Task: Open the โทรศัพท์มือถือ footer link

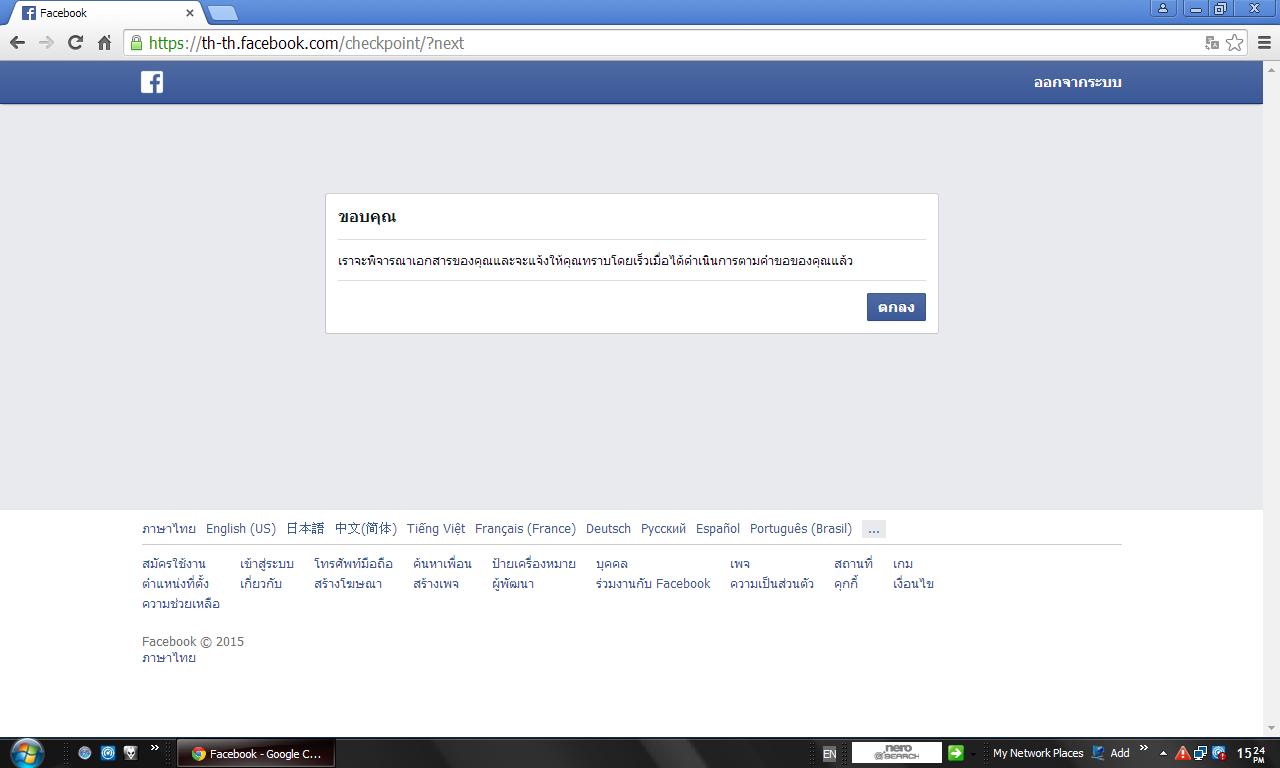Action: point(353,564)
